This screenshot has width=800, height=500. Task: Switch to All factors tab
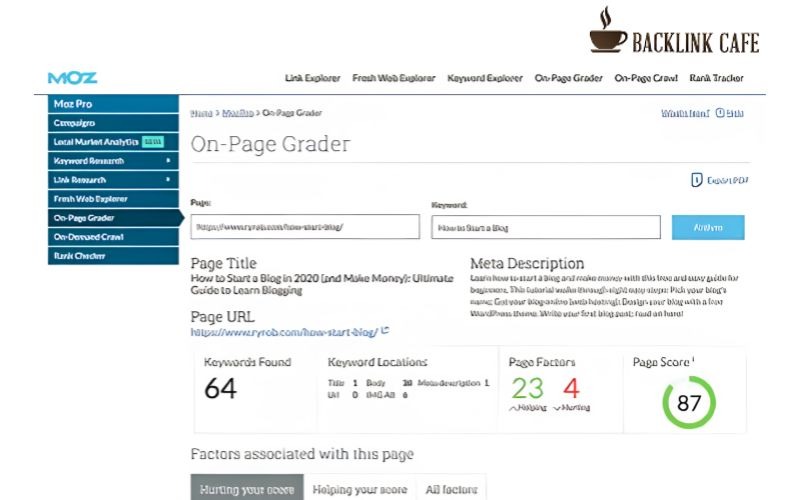[451, 488]
